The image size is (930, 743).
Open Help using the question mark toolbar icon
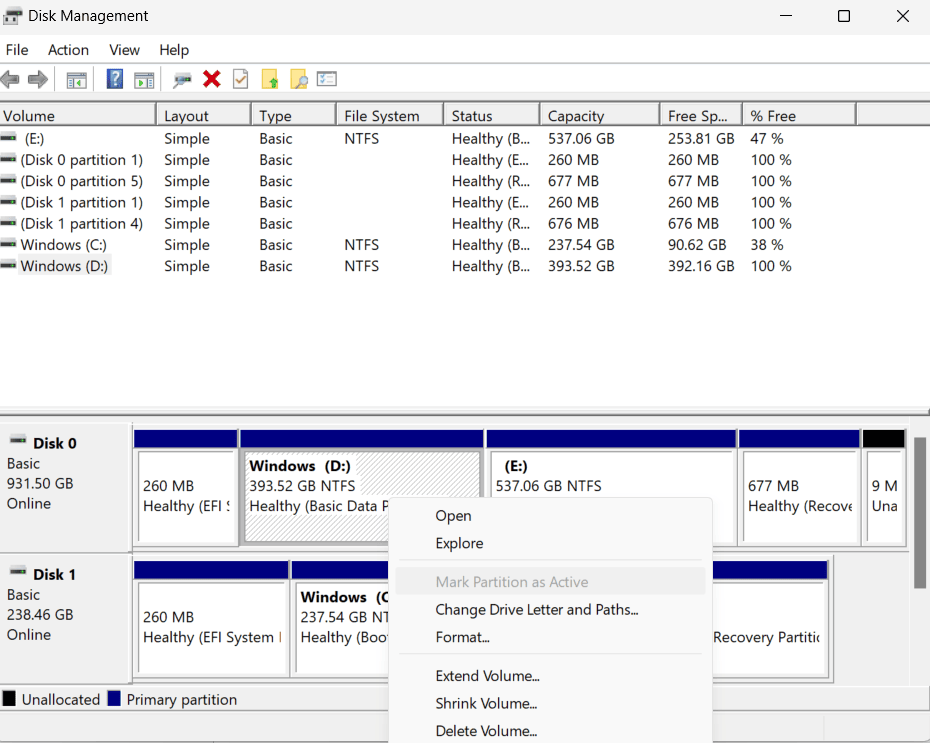coord(113,79)
